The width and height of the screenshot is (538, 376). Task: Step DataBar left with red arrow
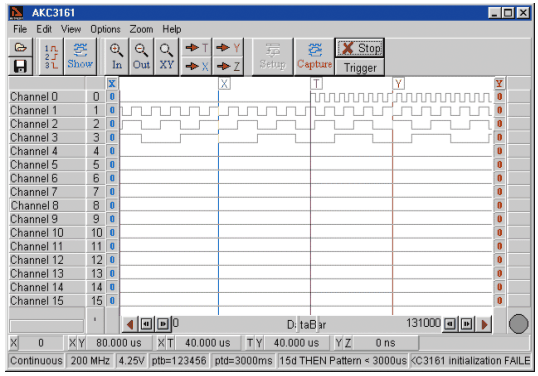[130, 324]
